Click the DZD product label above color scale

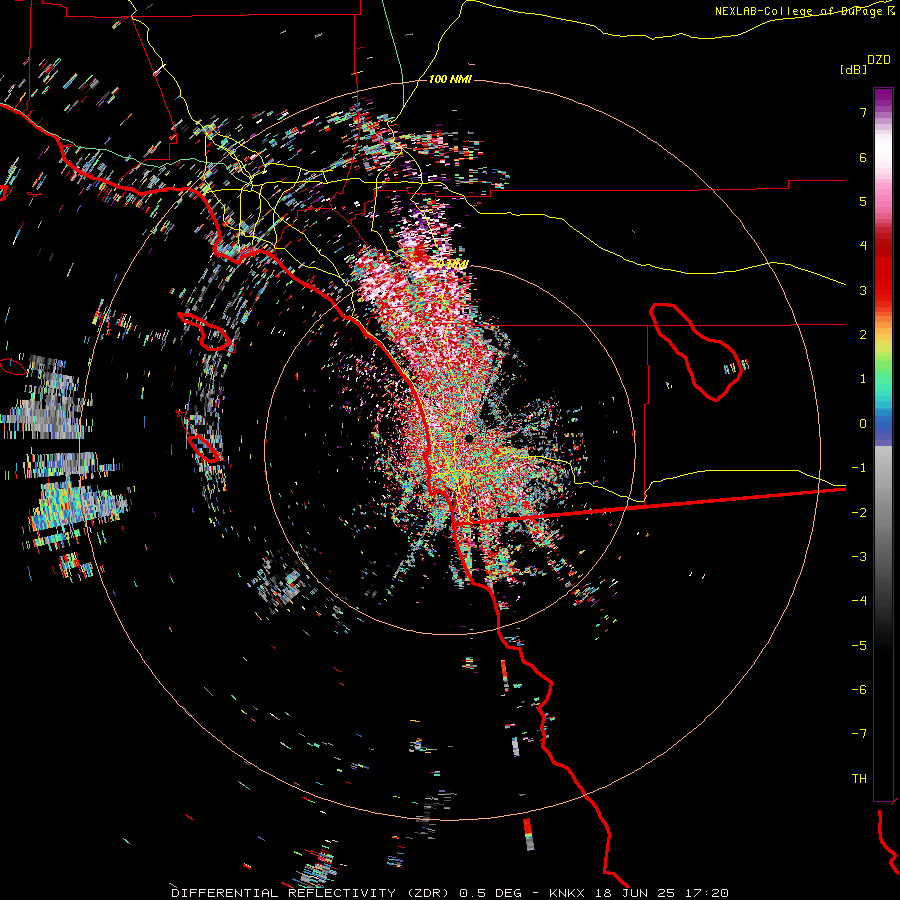(879, 60)
